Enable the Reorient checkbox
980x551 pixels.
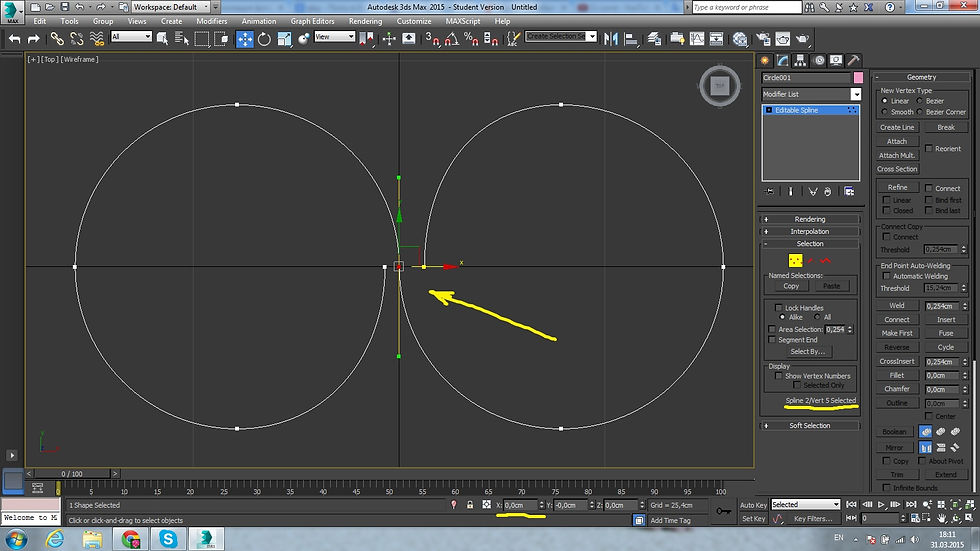[x=929, y=149]
